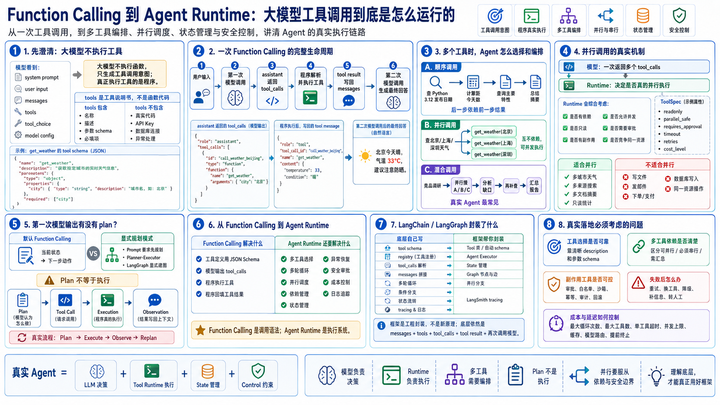Screen dimensions: 720x405
Task: Toggle the check beside 工具定义用 JSON Schema
Action: 199,259
